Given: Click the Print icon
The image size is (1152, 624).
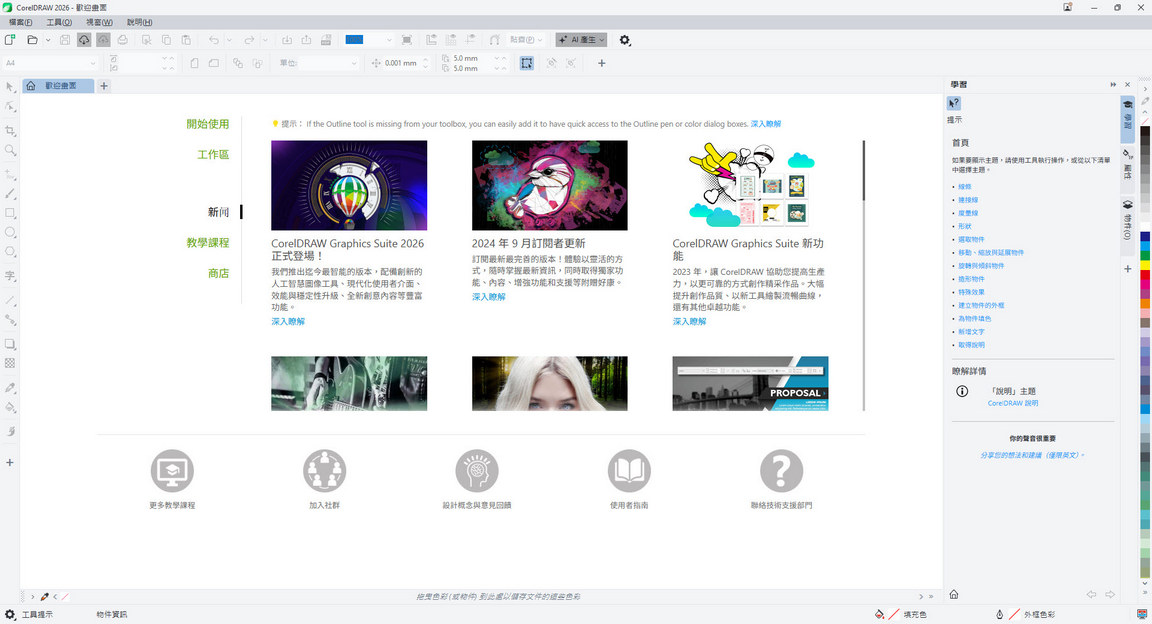Looking at the screenshot, I should (x=122, y=40).
